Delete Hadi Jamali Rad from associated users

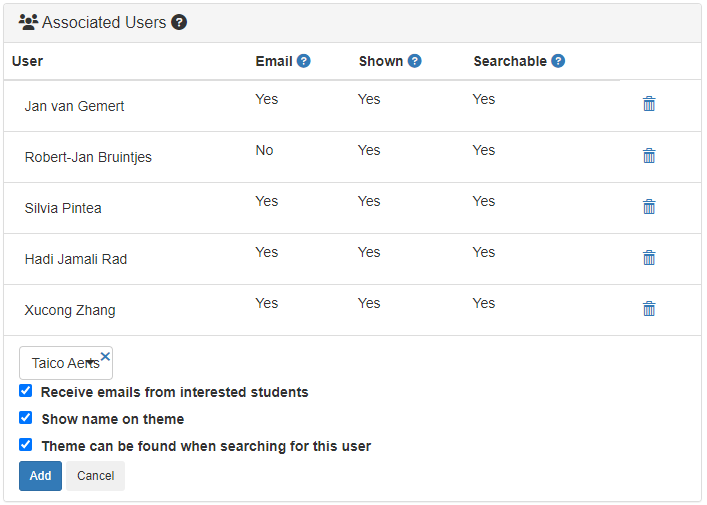click(x=649, y=257)
